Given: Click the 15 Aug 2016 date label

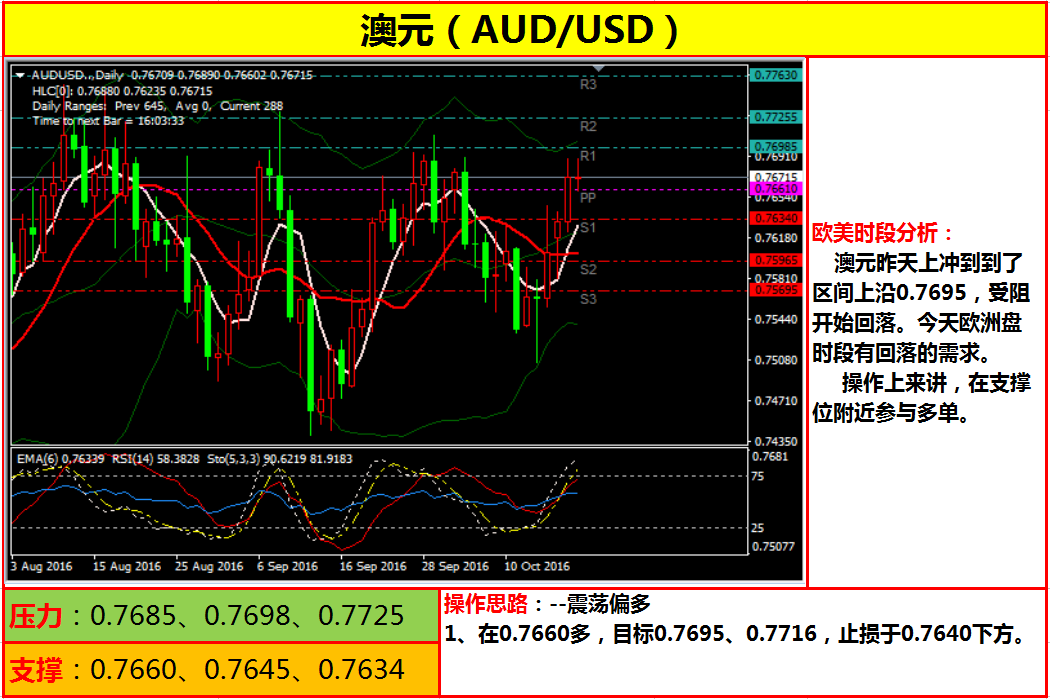Looking at the screenshot, I should (x=127, y=566).
